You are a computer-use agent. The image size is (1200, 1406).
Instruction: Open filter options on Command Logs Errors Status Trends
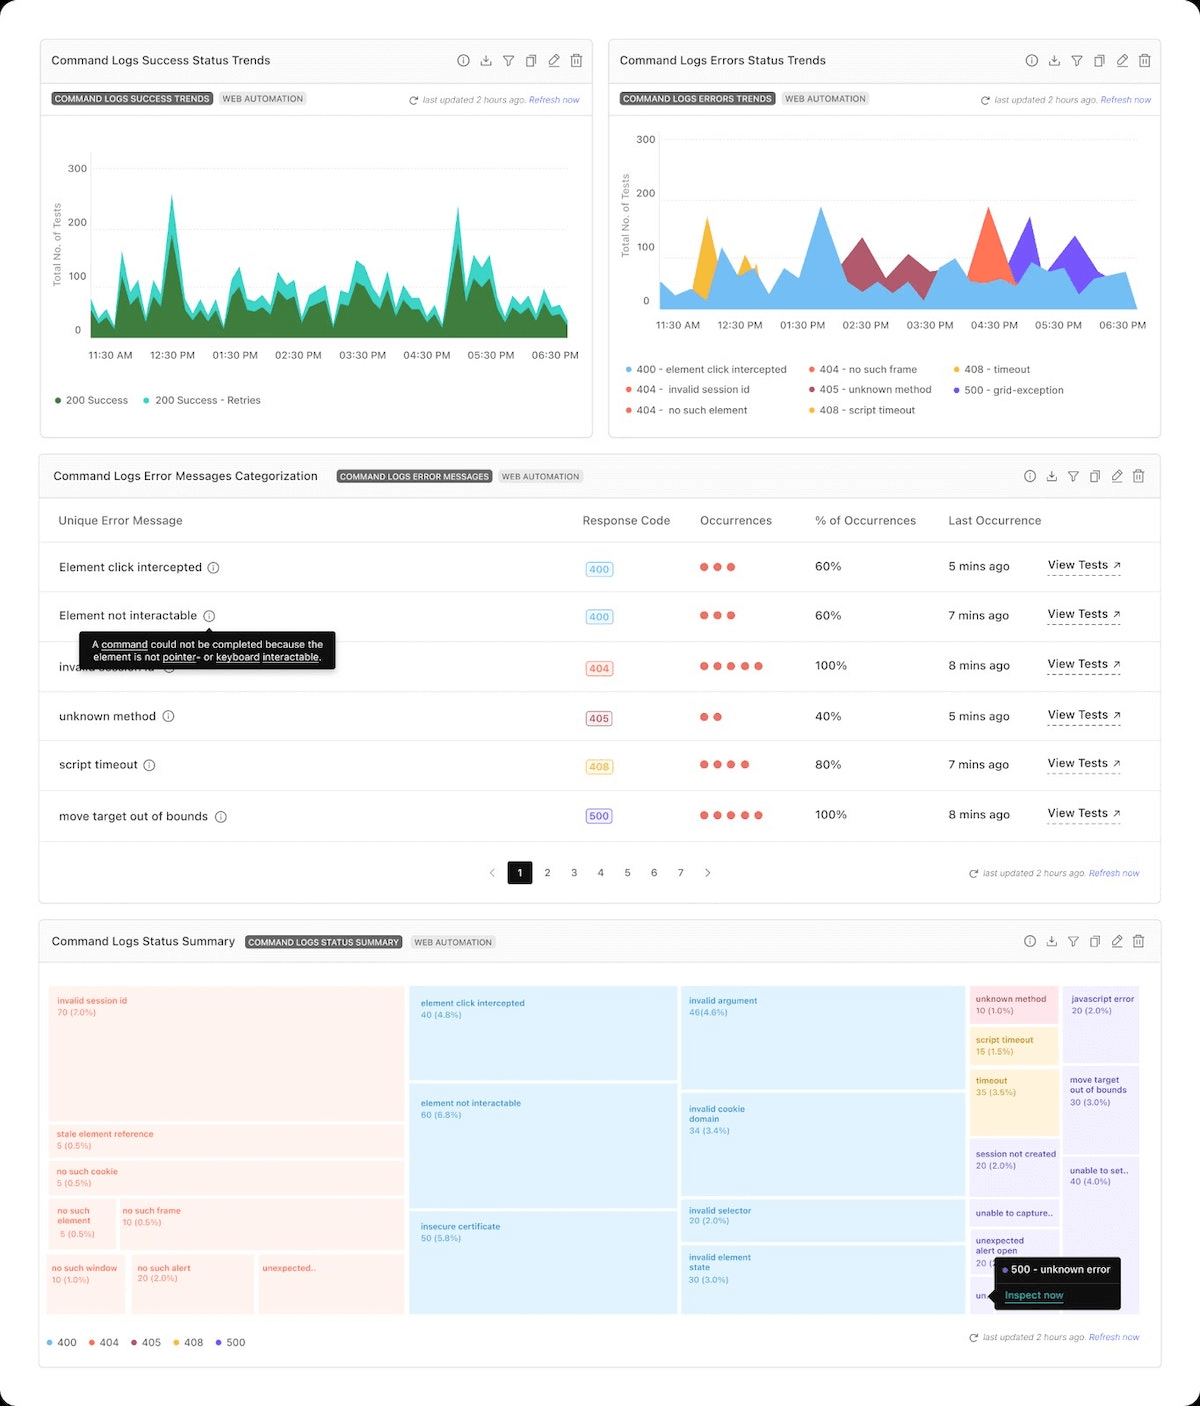point(1076,60)
